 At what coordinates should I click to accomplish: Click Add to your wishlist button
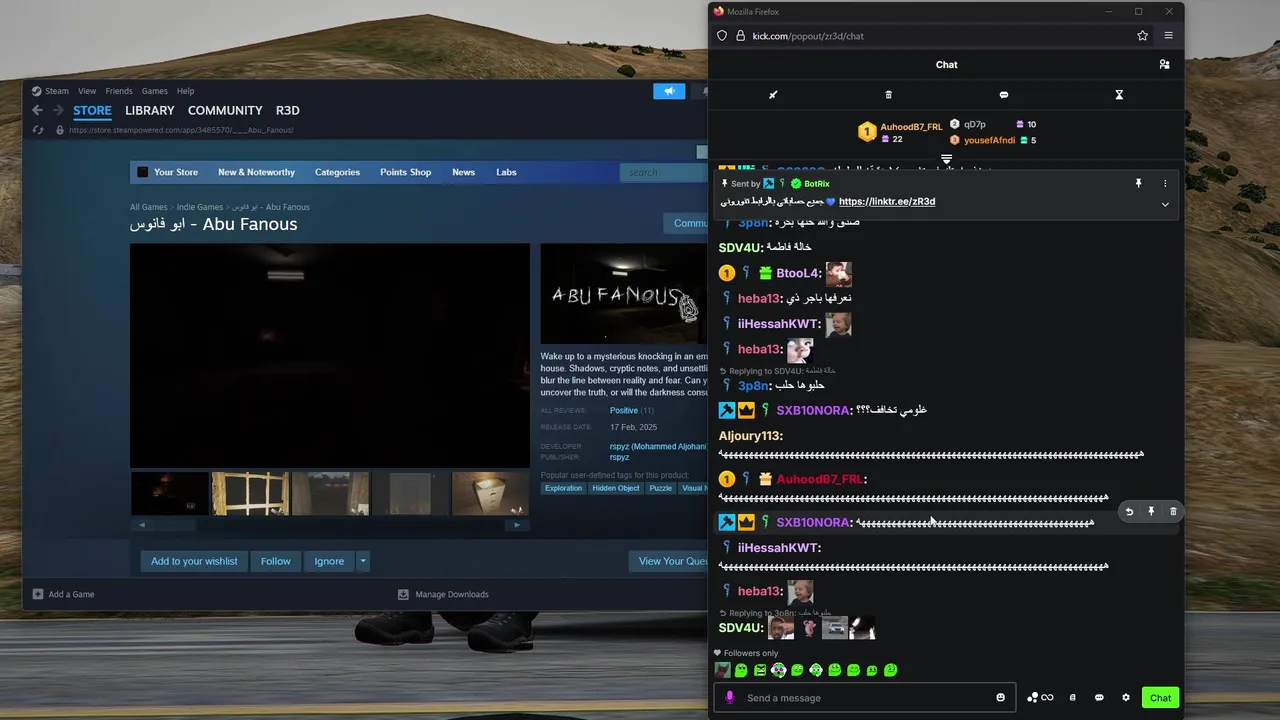coord(194,561)
